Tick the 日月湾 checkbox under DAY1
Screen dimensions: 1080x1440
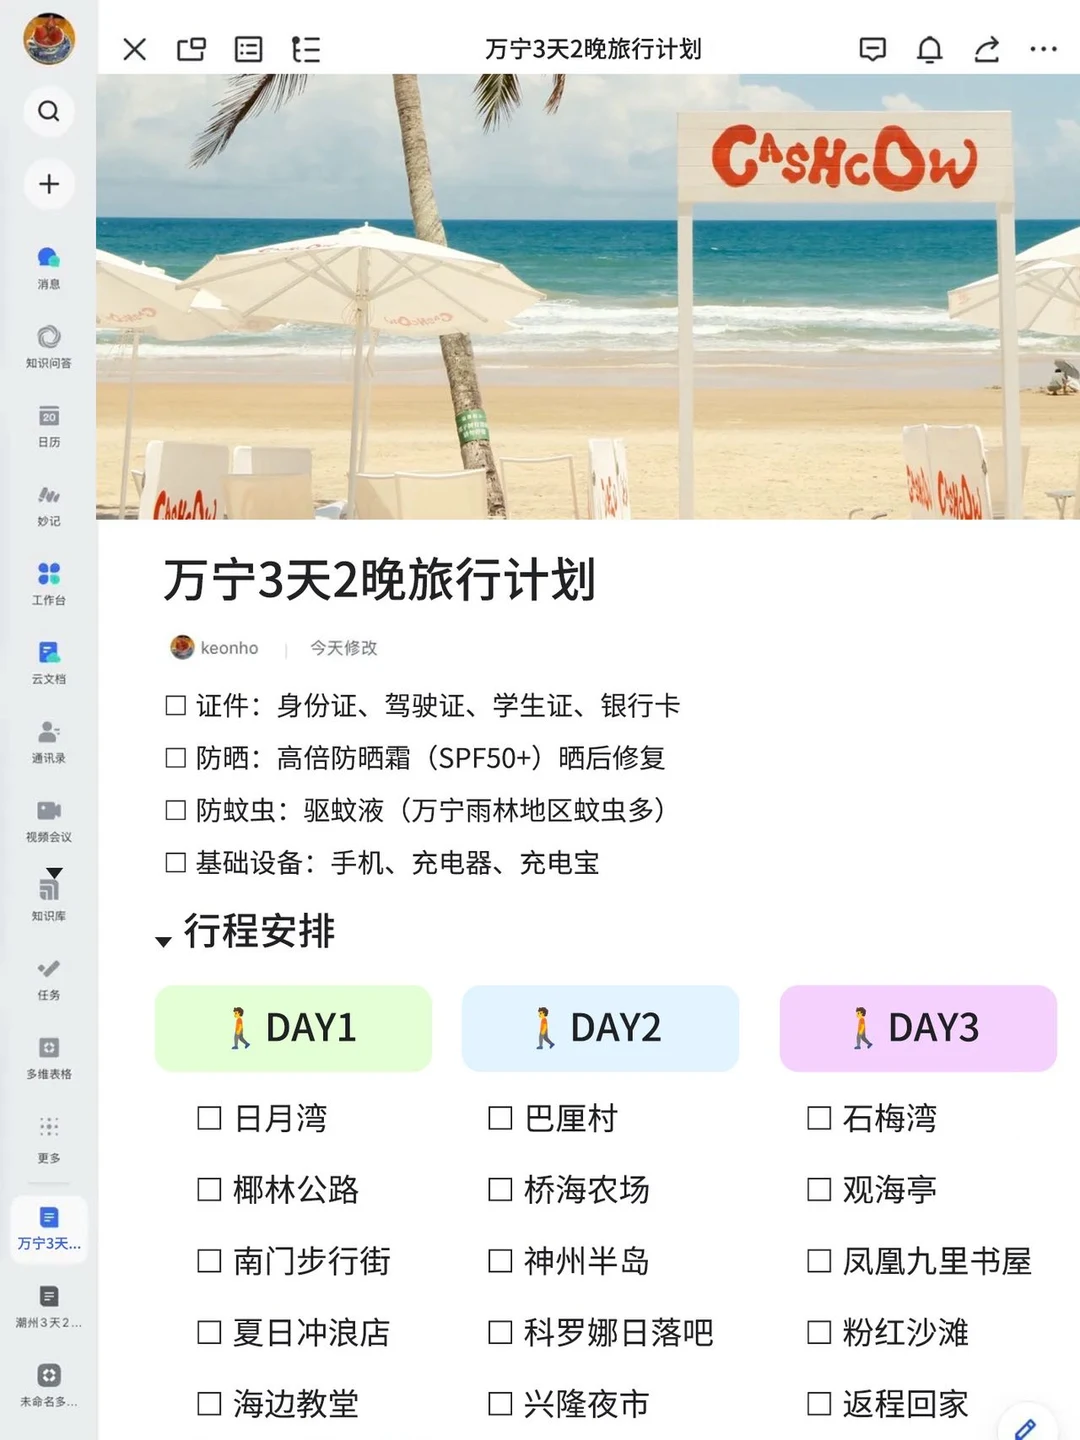(x=208, y=1118)
